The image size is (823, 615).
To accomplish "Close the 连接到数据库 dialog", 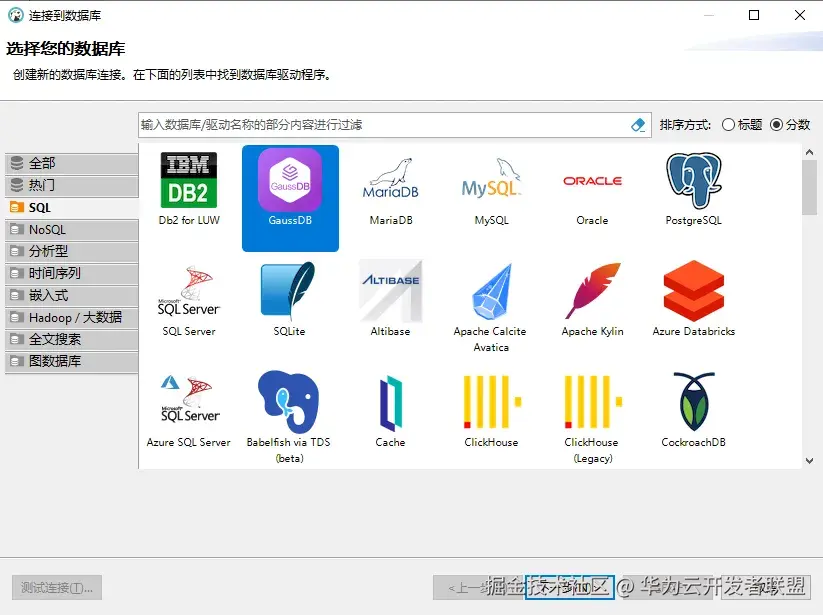I will (799, 15).
